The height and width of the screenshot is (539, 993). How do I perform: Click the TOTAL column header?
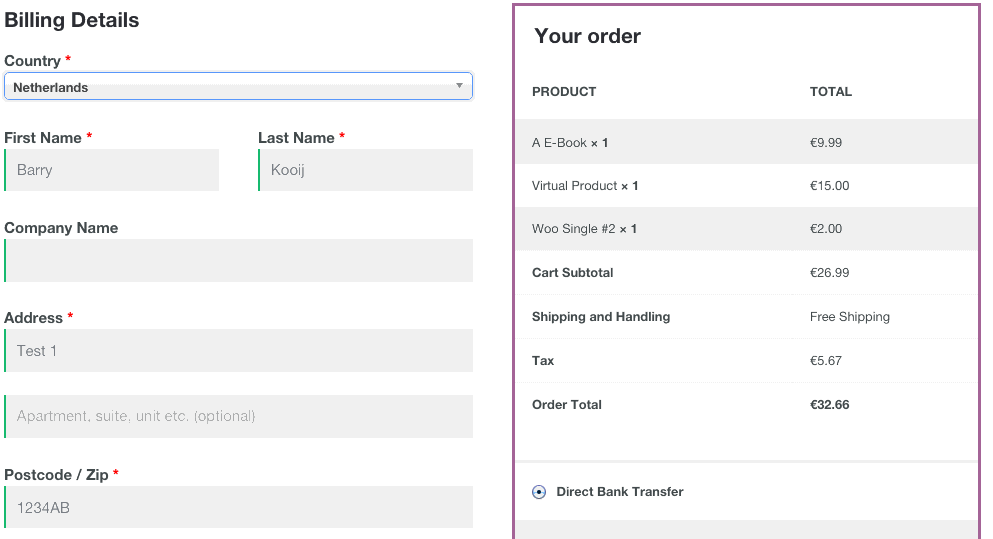[x=831, y=92]
